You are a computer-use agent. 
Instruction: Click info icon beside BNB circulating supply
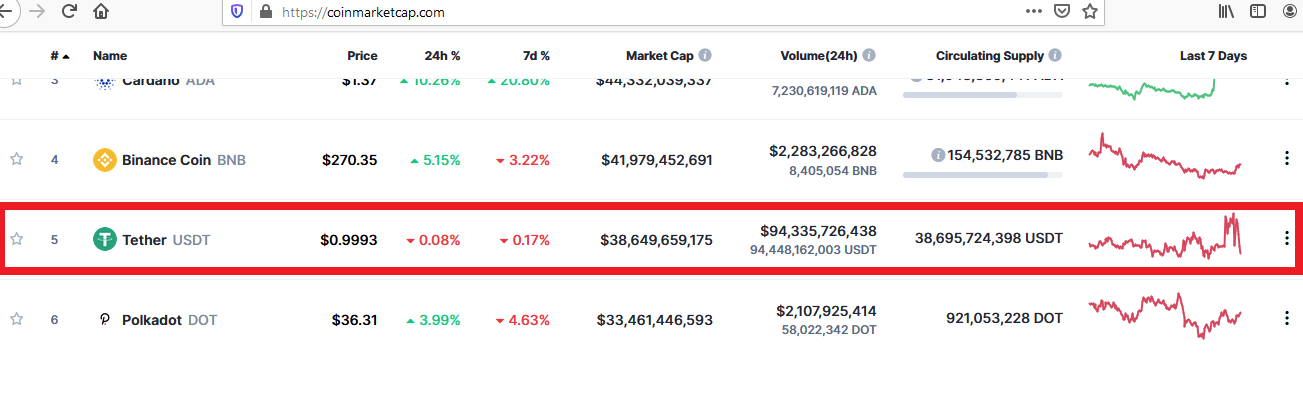tap(938, 156)
